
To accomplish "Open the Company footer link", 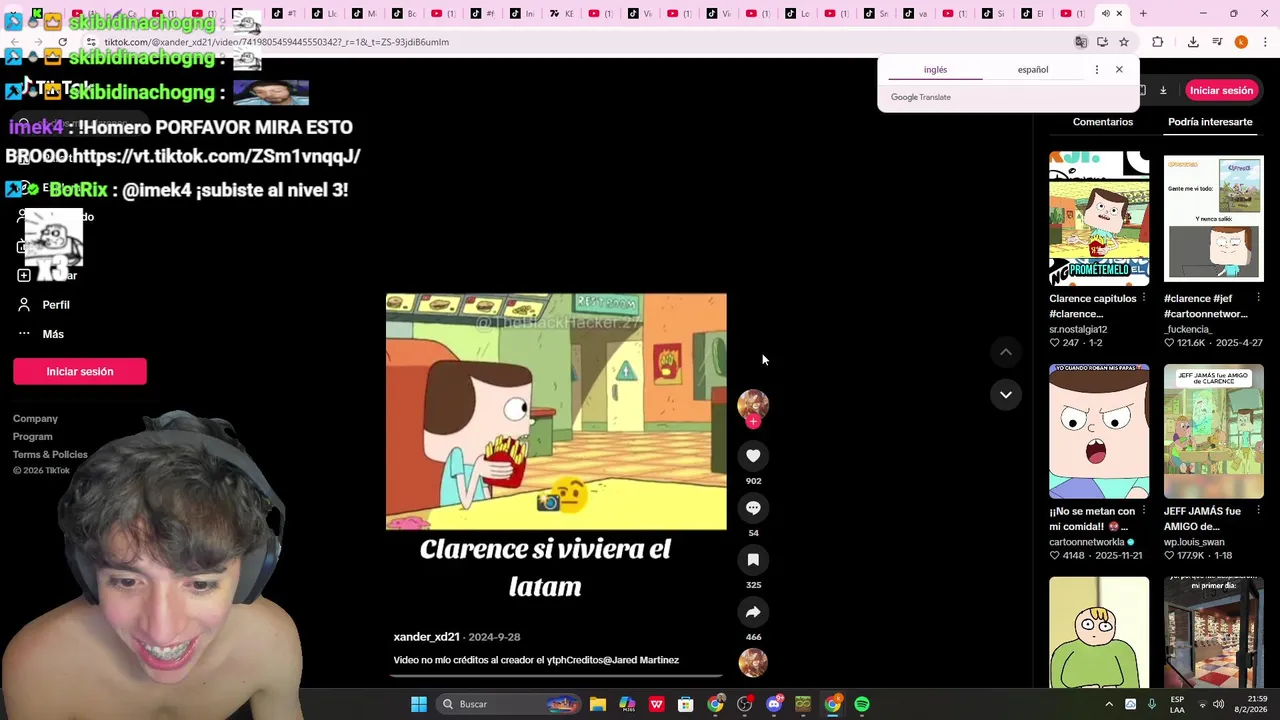I will click(x=35, y=419).
